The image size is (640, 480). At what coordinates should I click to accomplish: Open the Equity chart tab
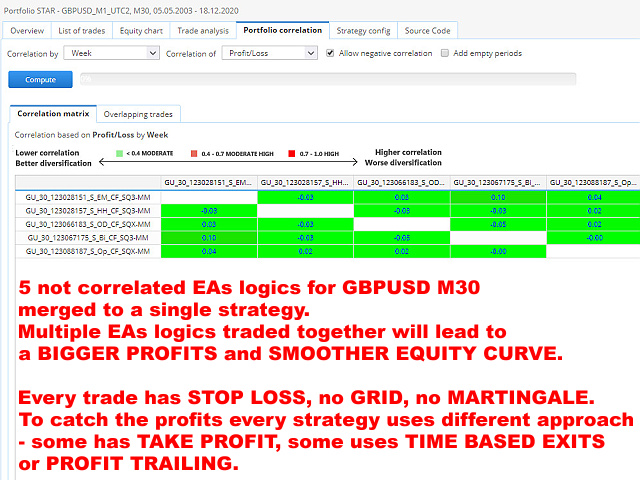click(x=141, y=31)
